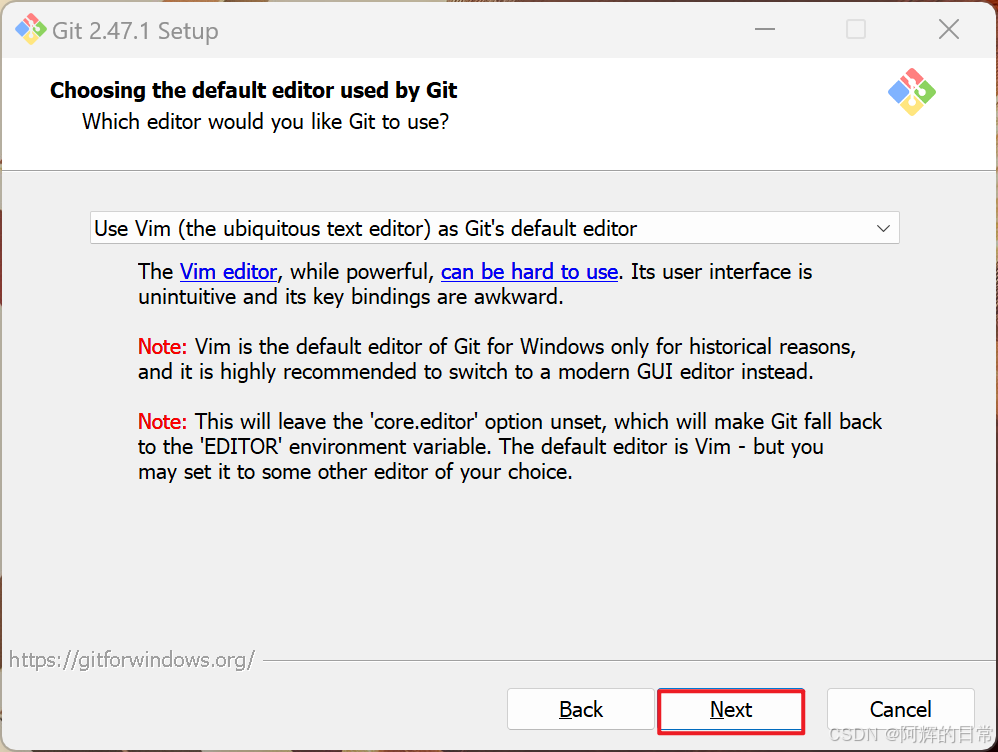This screenshot has height=752, width=998.
Task: Click the dropdown chevron arrow of editor combo box
Action: (x=883, y=228)
